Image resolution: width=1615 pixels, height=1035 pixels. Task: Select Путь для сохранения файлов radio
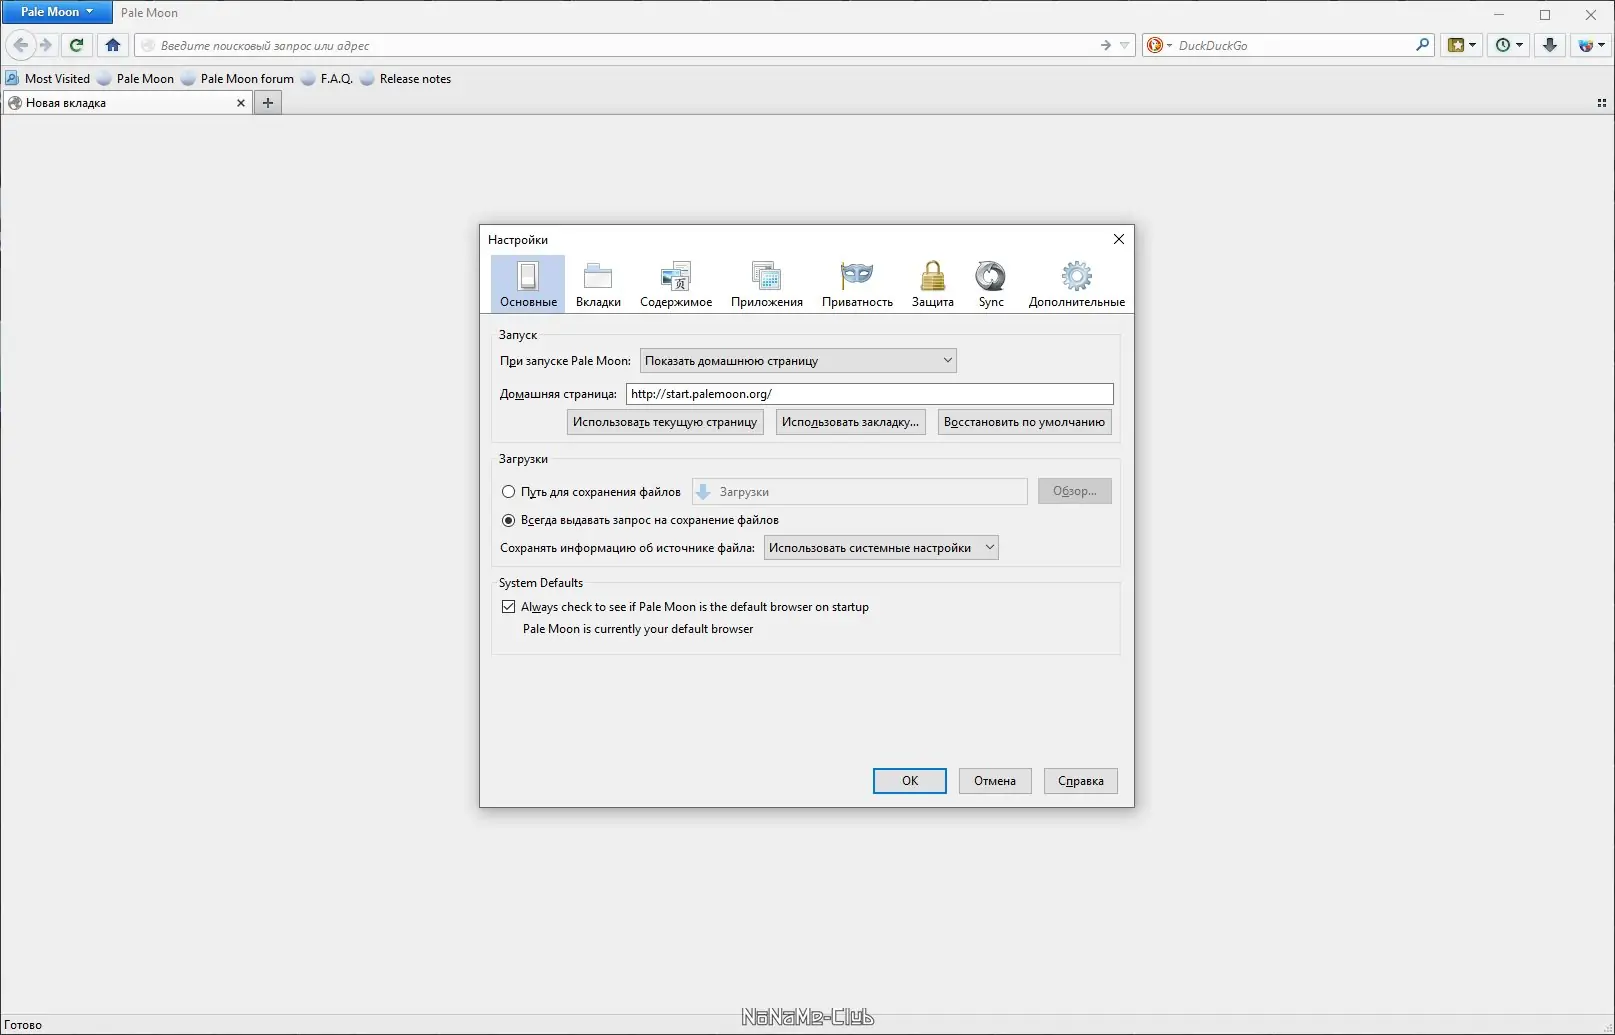[x=509, y=492]
